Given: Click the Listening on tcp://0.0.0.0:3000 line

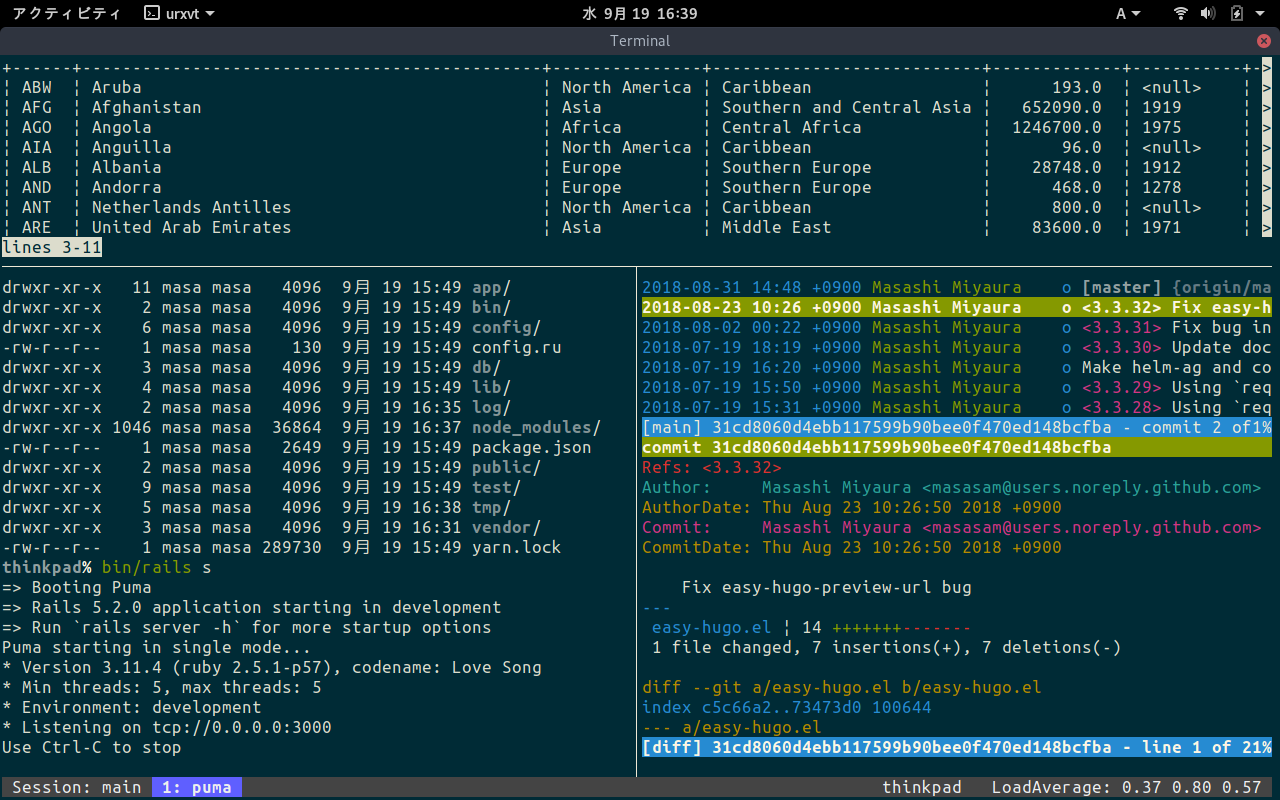Looking at the screenshot, I should coord(167,727).
